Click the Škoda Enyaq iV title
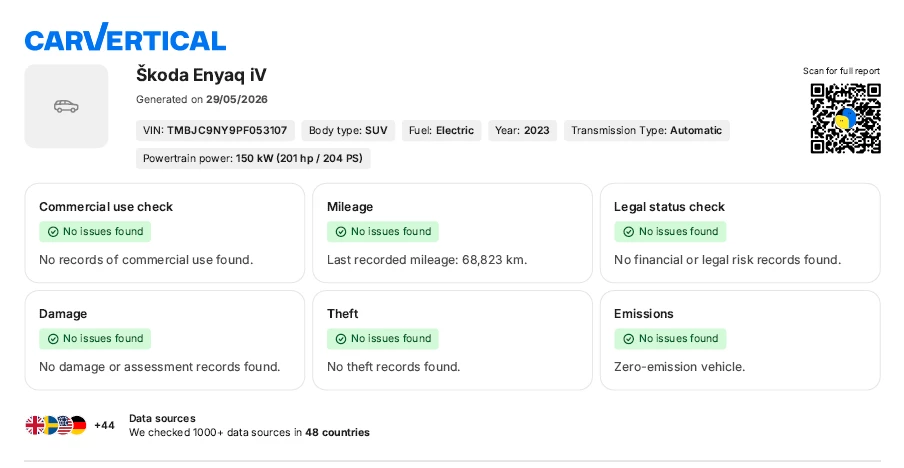The image size is (904, 468). point(201,75)
